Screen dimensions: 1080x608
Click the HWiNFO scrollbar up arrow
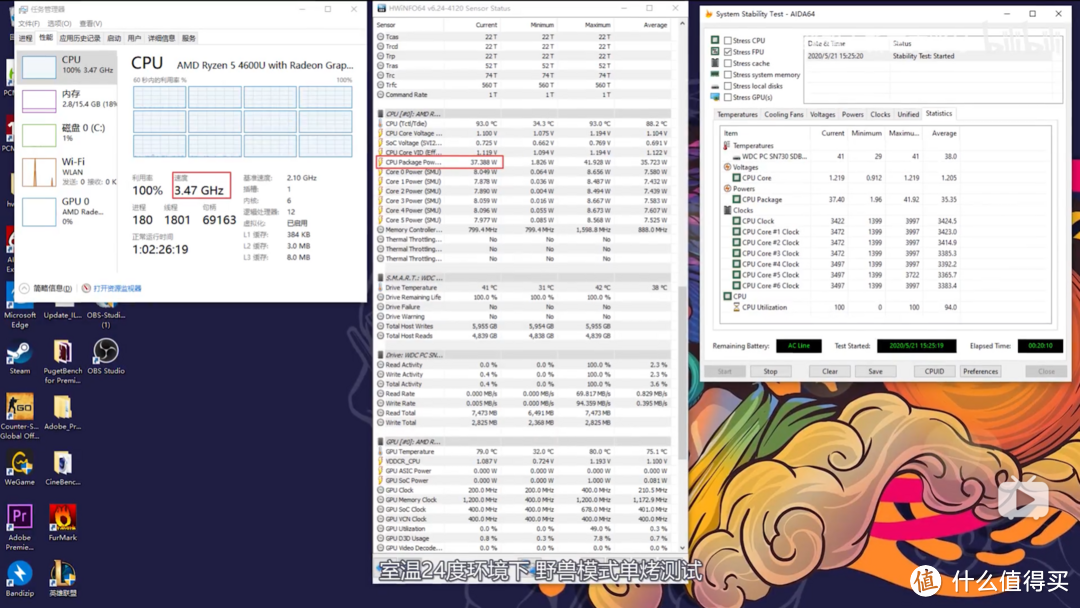coord(683,23)
